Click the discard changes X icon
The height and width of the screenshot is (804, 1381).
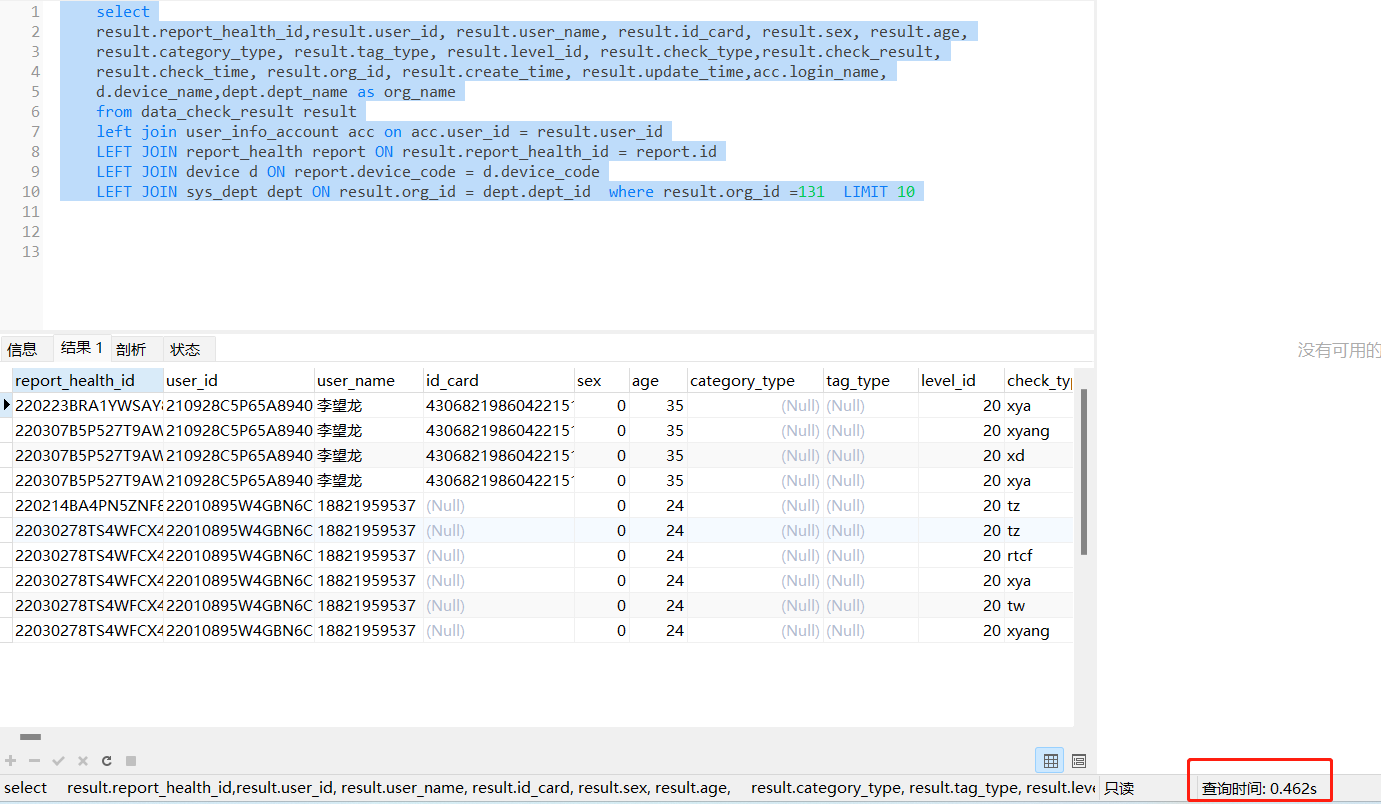pyautogui.click(x=83, y=761)
